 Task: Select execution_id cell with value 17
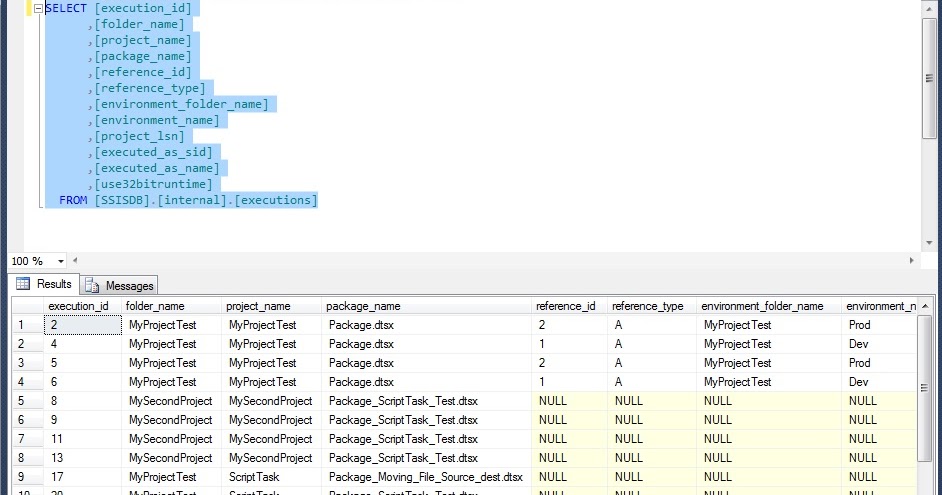[83, 477]
